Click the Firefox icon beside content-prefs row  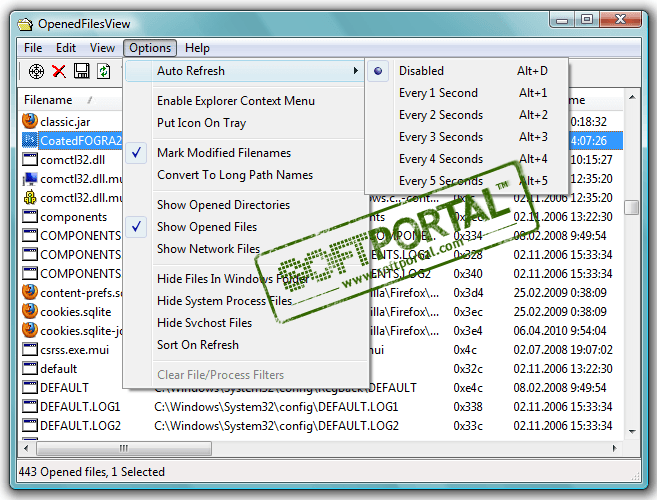pyautogui.click(x=30, y=292)
